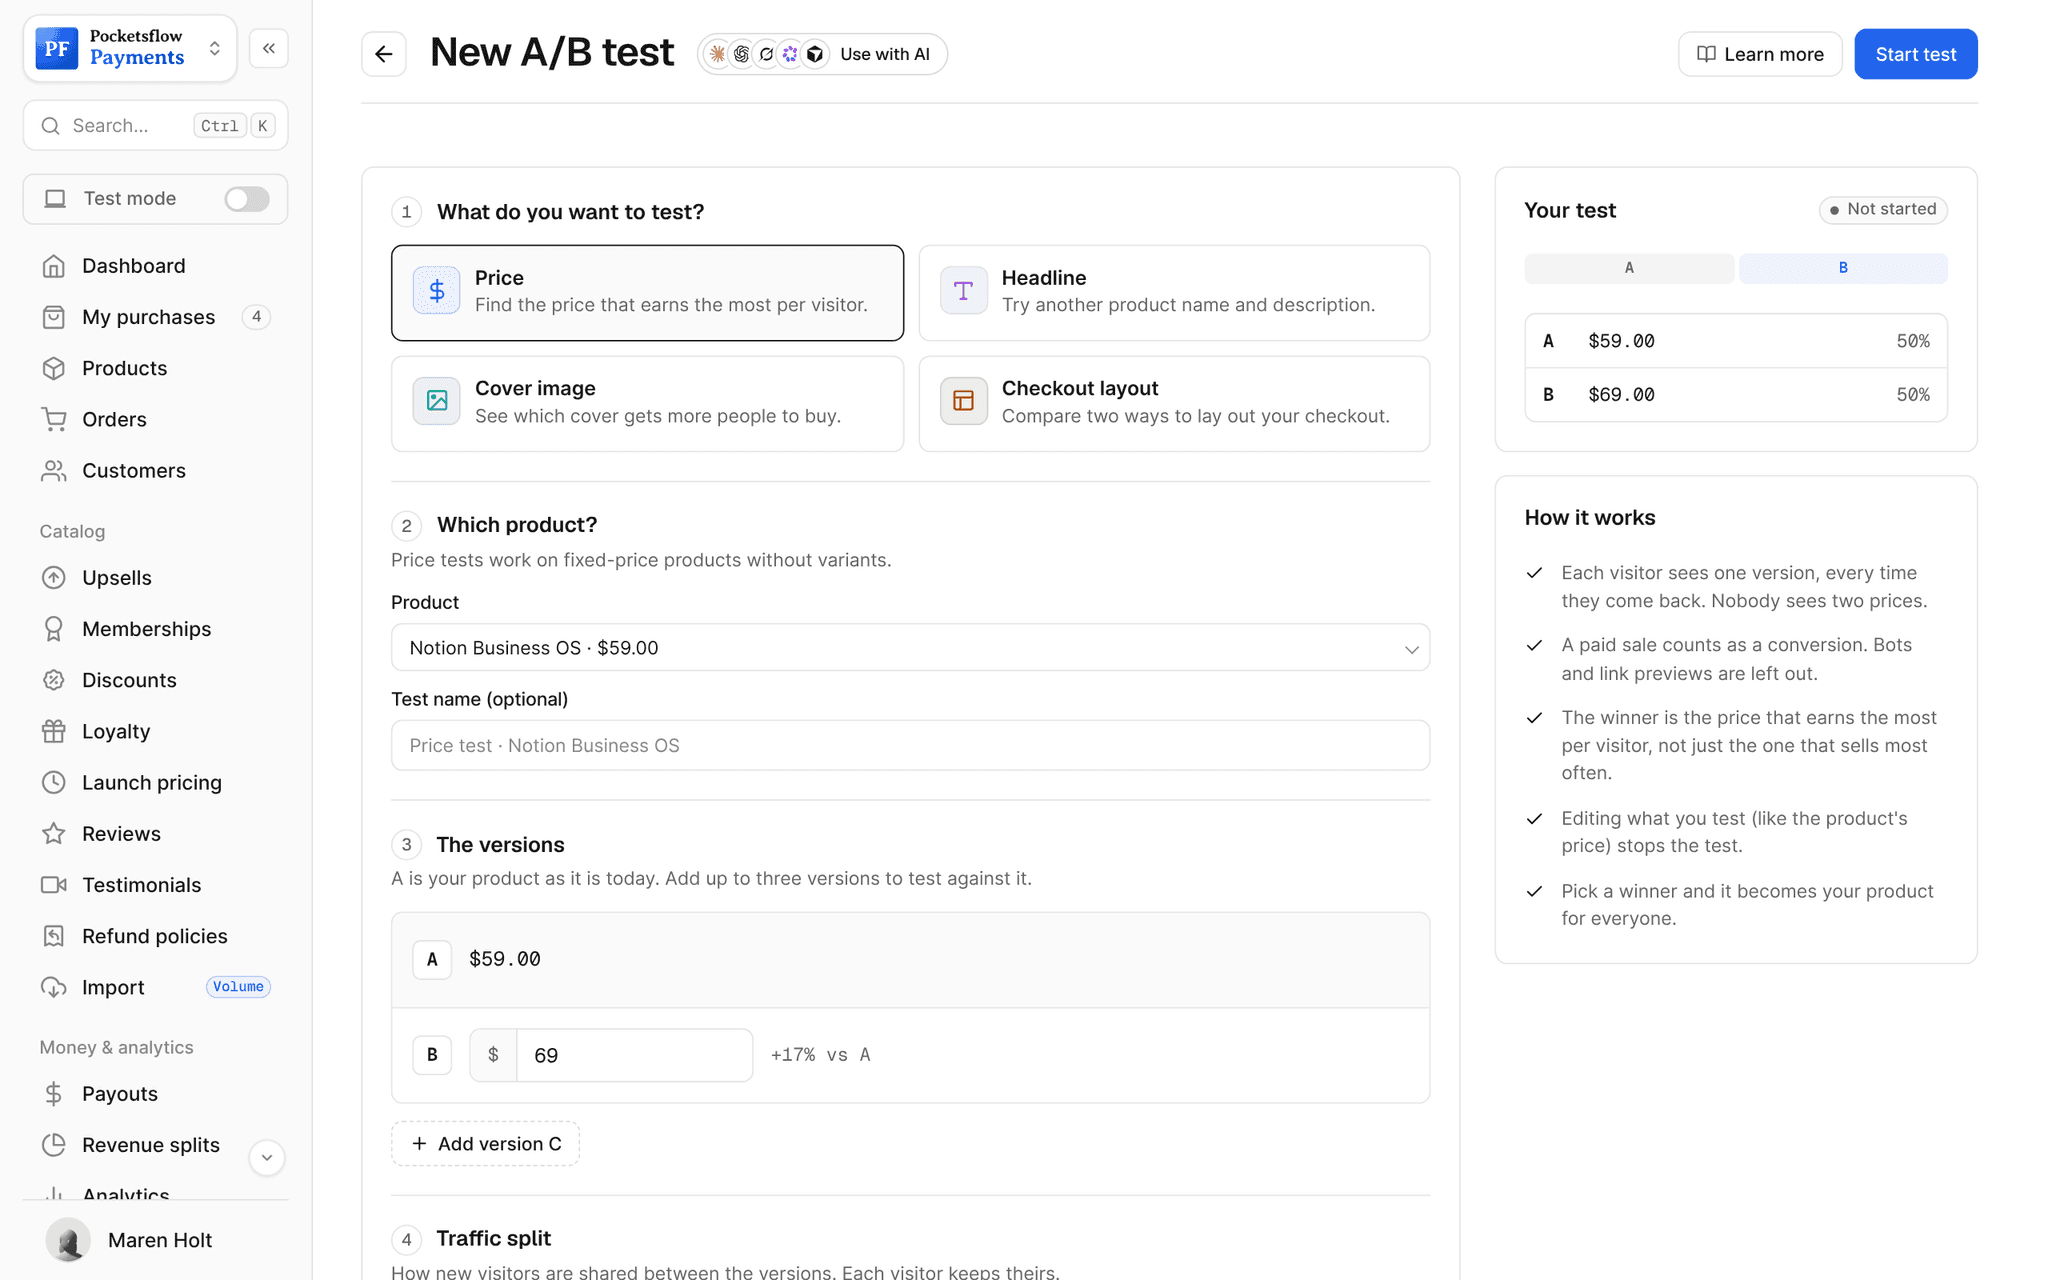The image size is (2048, 1280).
Task: Click the back arrow button
Action: [x=384, y=54]
